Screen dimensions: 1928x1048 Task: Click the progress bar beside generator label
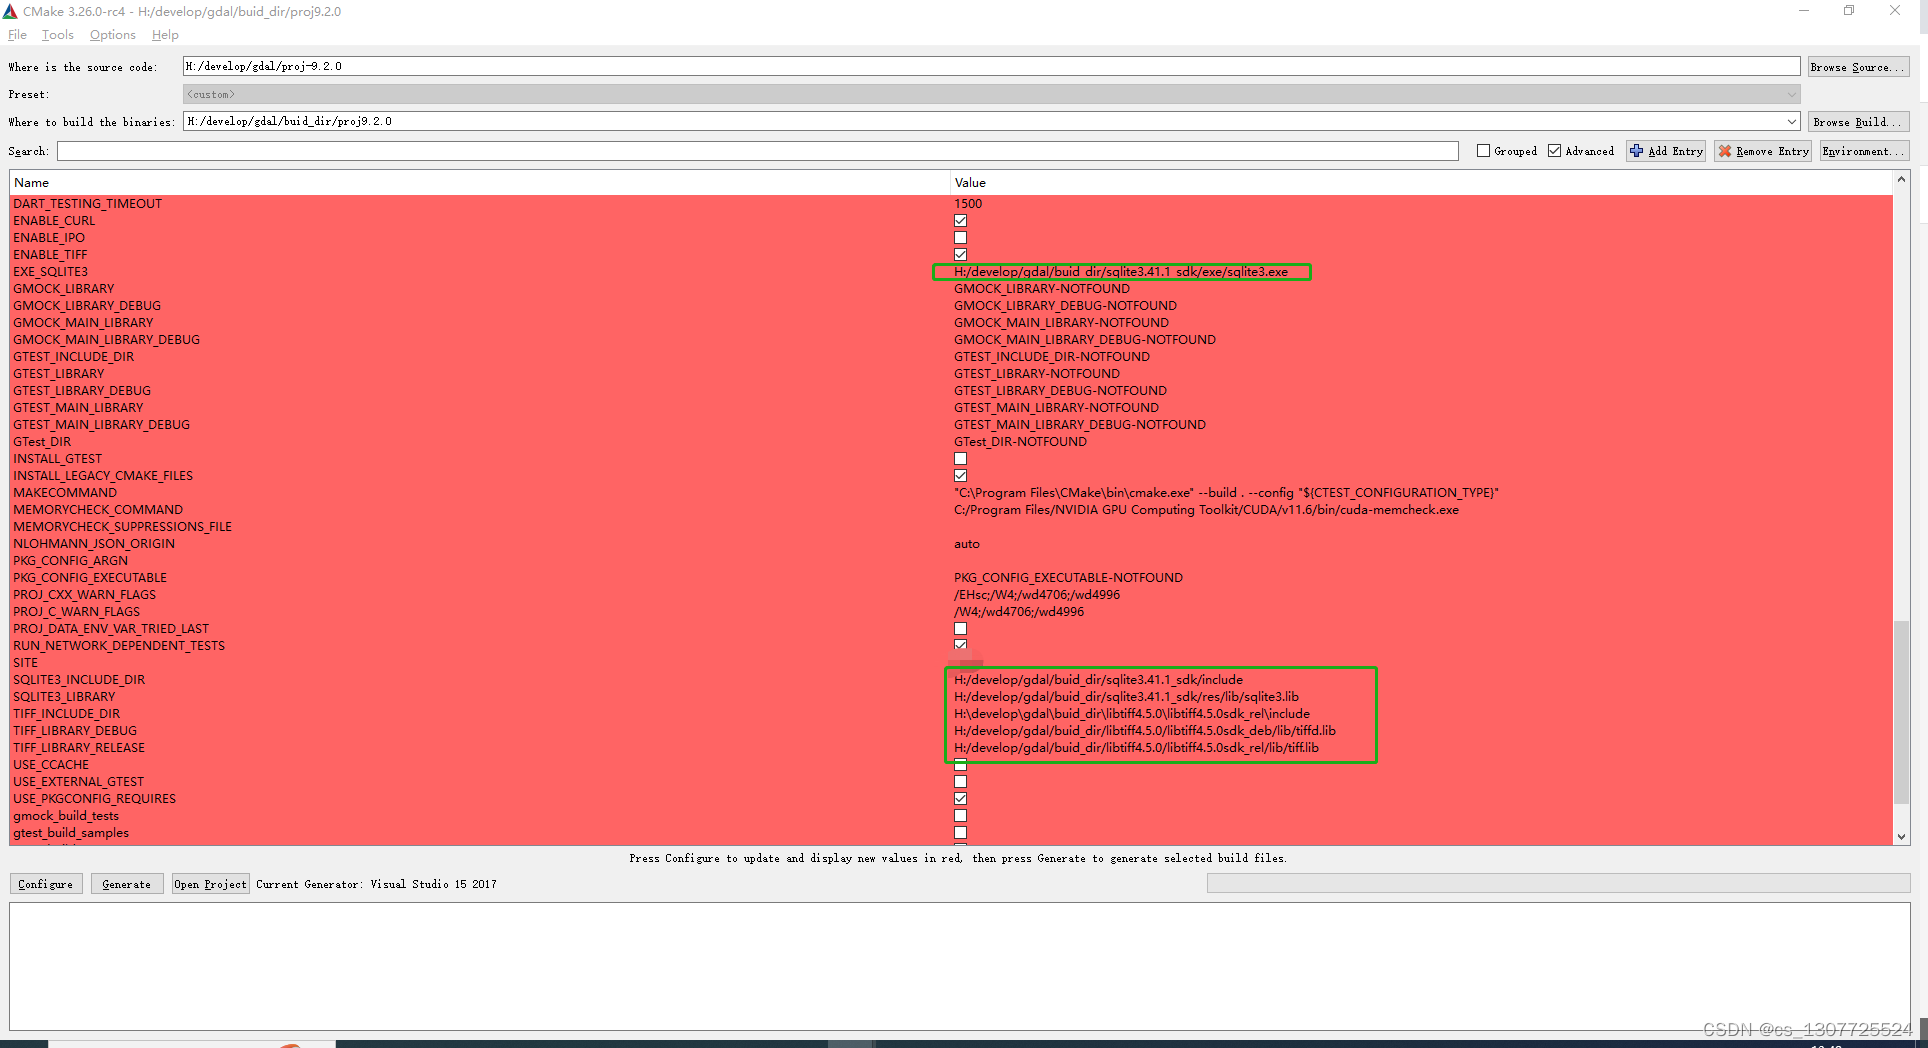[x=1558, y=884]
